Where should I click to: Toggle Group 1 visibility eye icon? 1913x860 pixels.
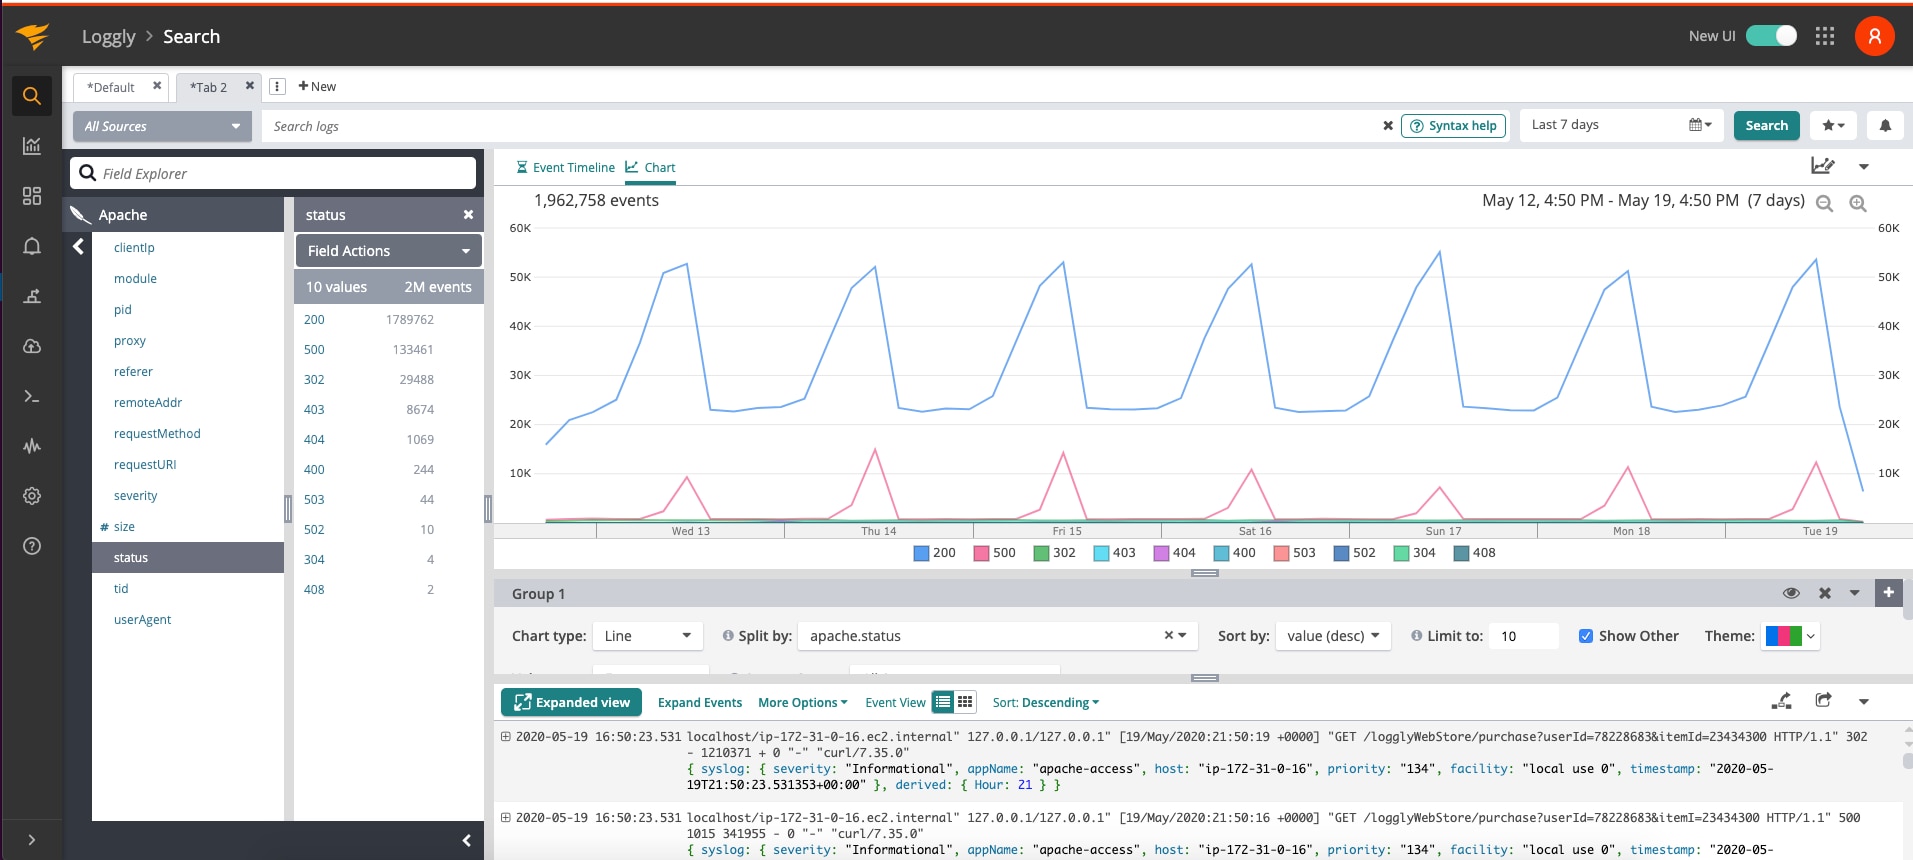pos(1791,593)
